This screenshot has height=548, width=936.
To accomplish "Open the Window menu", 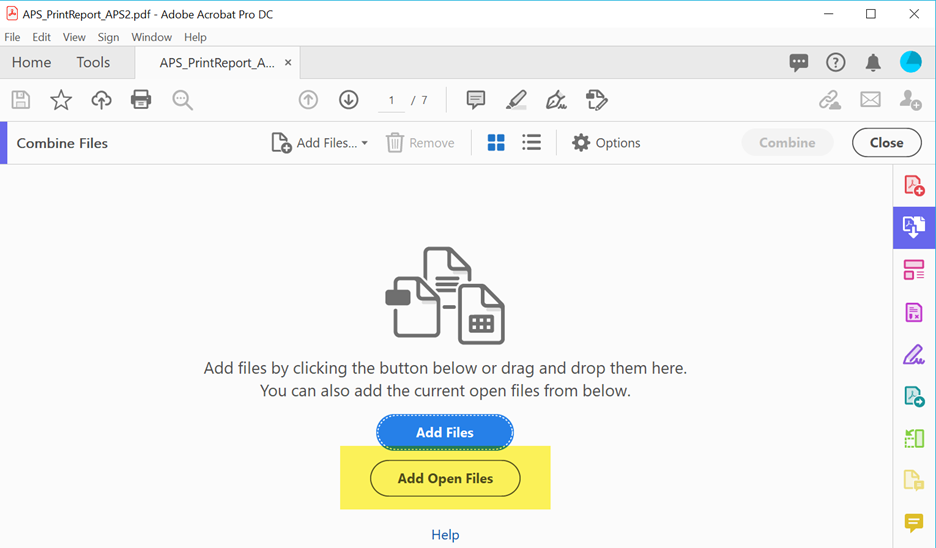I will point(152,37).
